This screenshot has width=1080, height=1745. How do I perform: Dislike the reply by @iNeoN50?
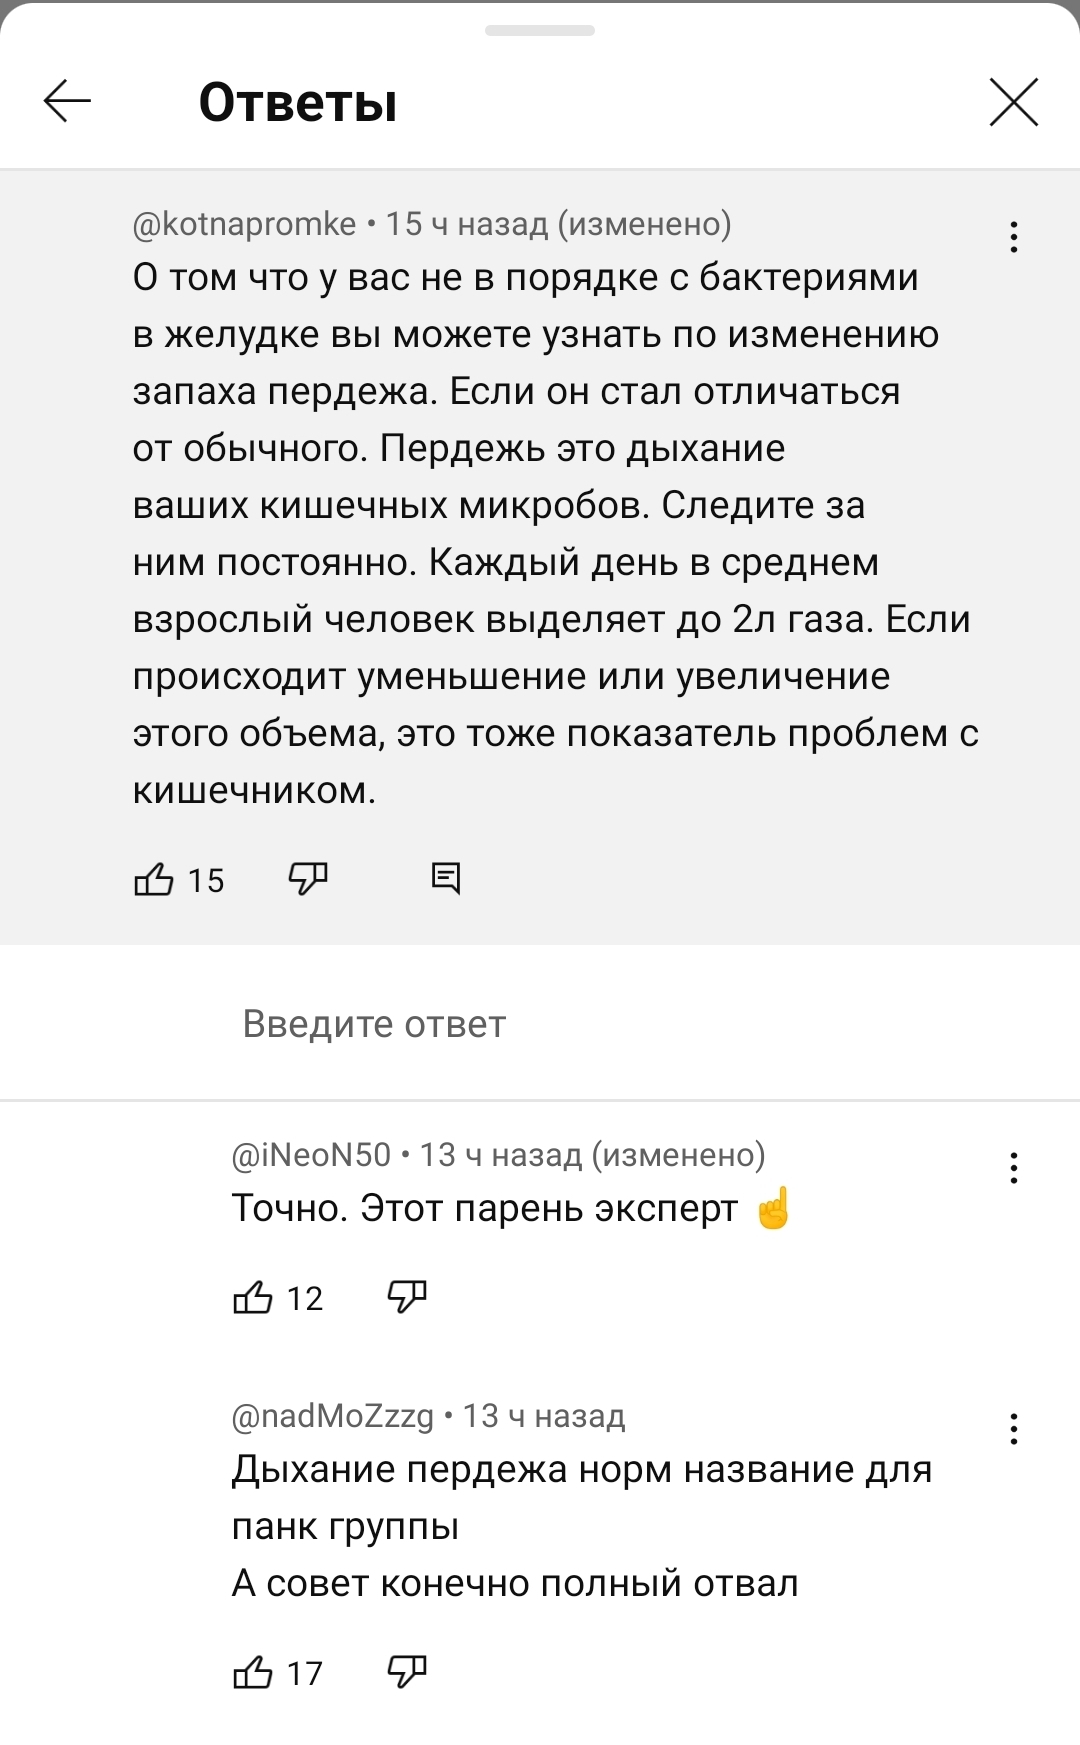tap(406, 1297)
